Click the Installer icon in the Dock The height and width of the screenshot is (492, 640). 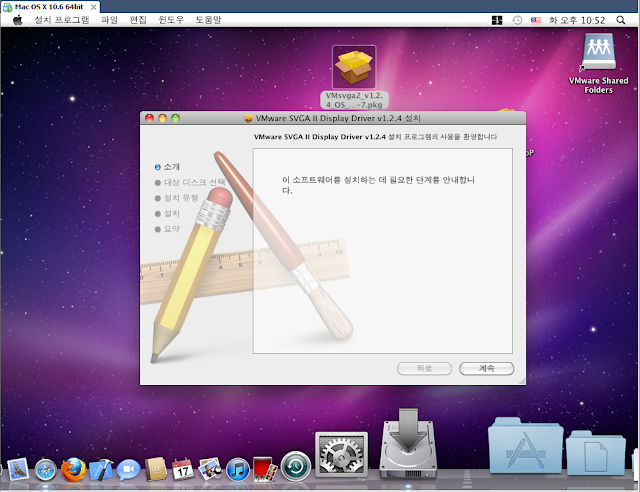click(x=408, y=444)
